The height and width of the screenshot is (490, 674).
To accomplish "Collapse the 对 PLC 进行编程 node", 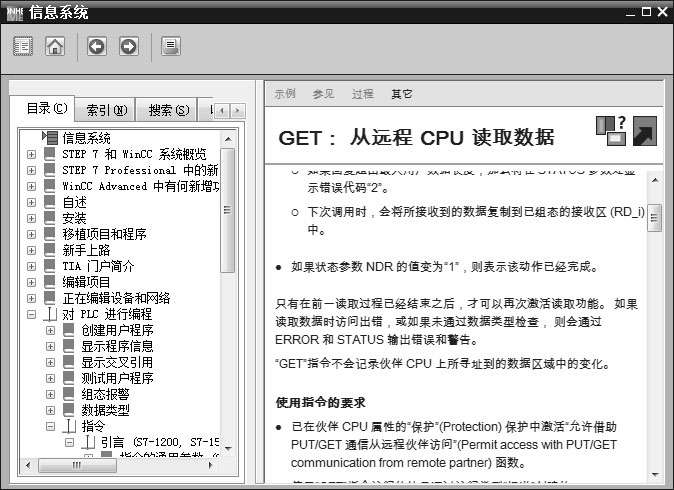I will 31,314.
